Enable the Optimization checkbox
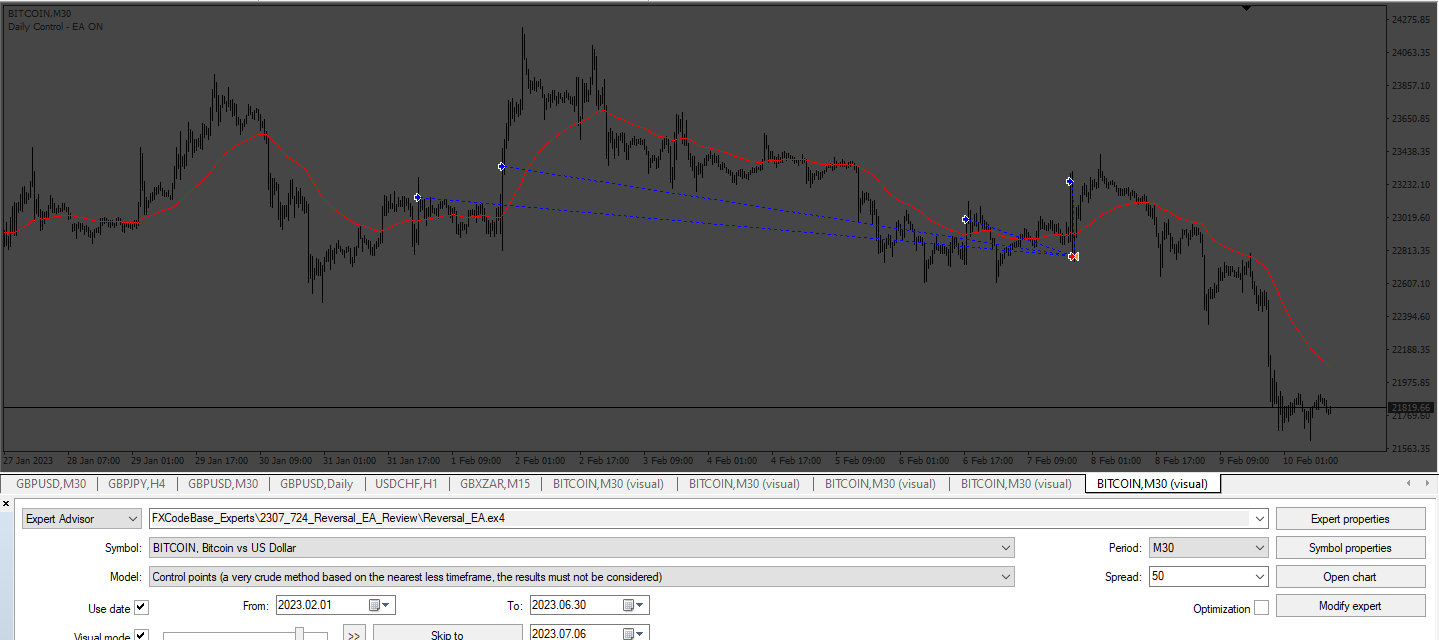 point(1261,608)
